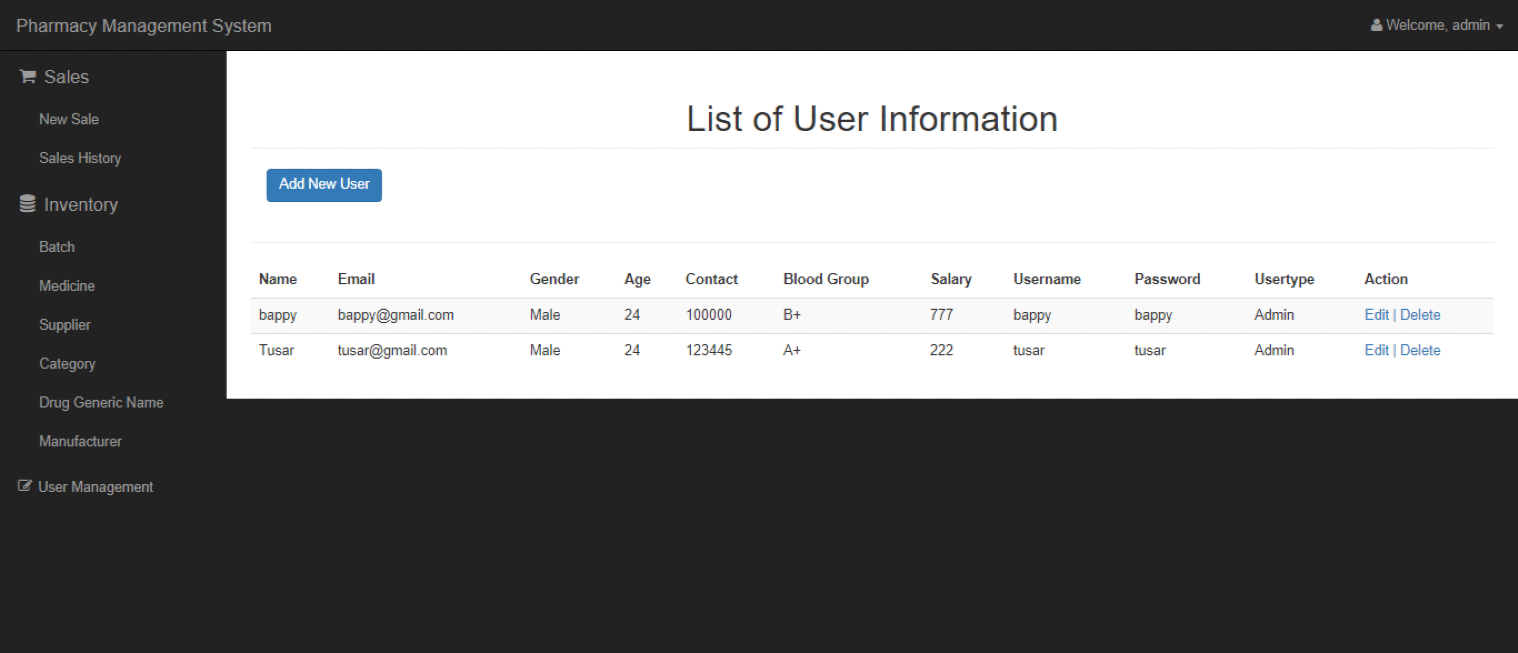Screen dimensions: 1518x653
Task: Click the Add New User button
Action: coord(324,185)
